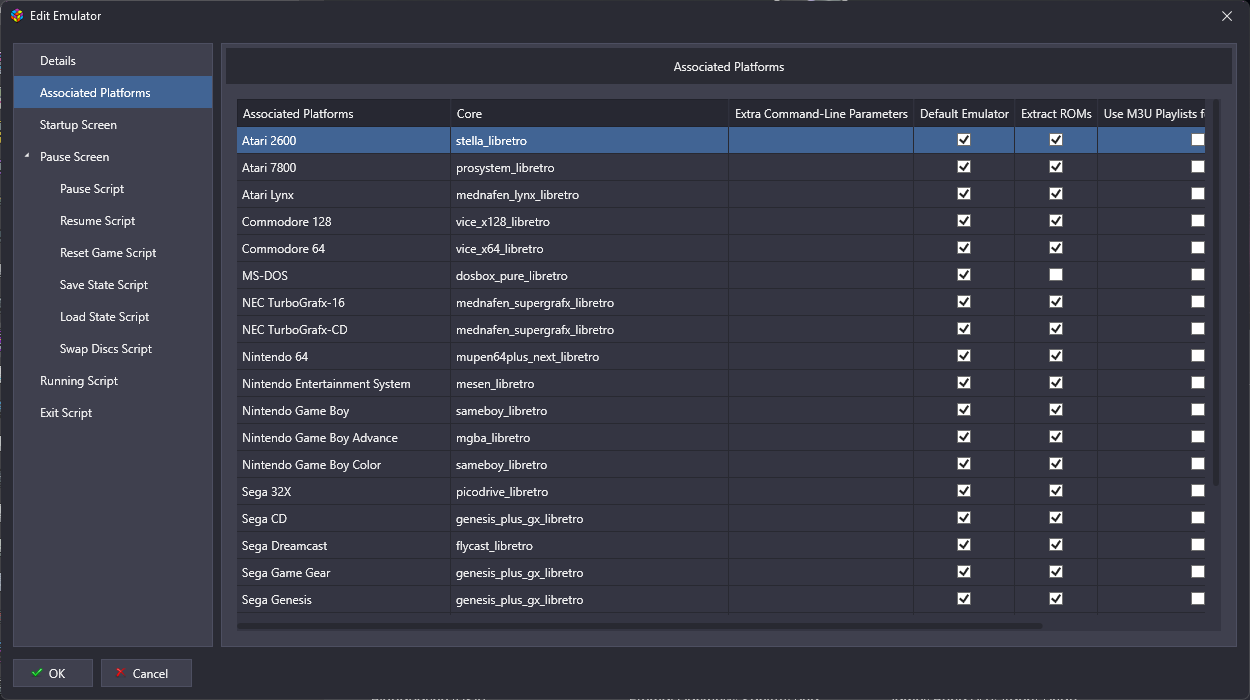Select the Commodore 128 platform cell
Viewport: 1250px width, 700px height.
[x=343, y=221]
